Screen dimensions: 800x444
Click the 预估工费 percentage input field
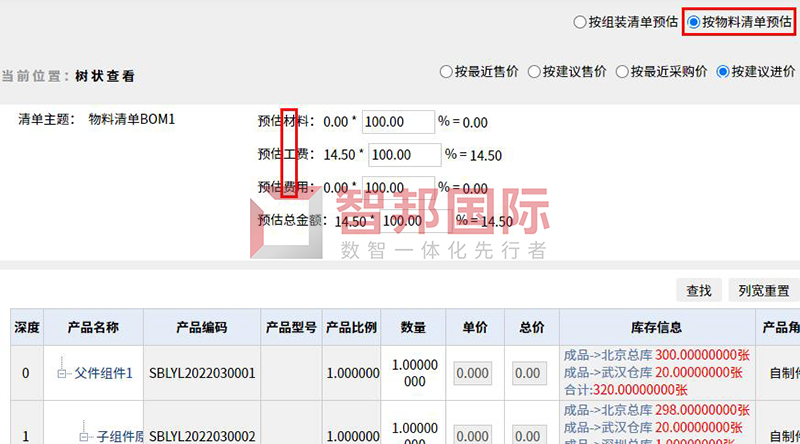click(404, 155)
